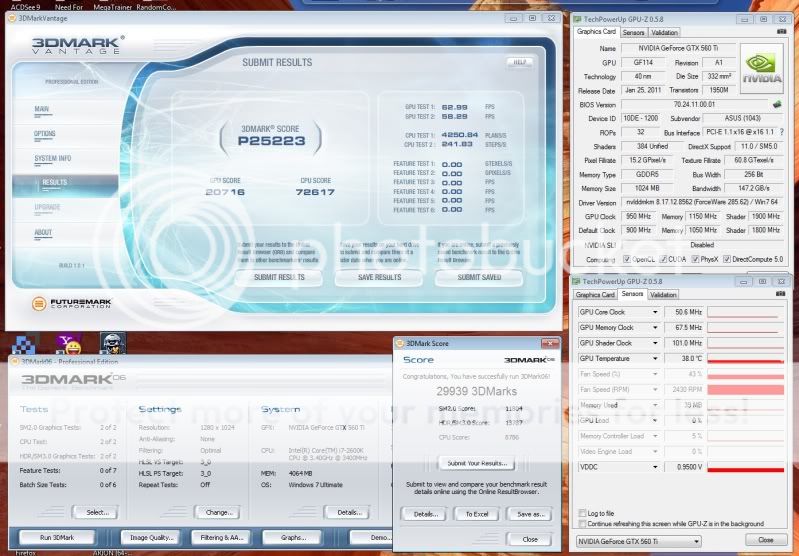Image resolution: width=799 pixels, height=556 pixels.
Task: Click the GPU Temperature red sensor graph
Action: click(745, 359)
